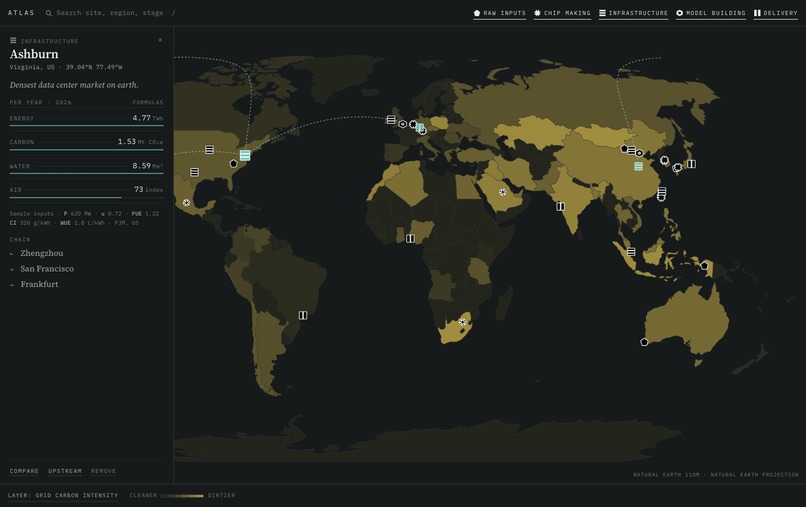Toggle the Chip Making stage filter
Viewport: 806px width, 507px height.
coord(562,13)
